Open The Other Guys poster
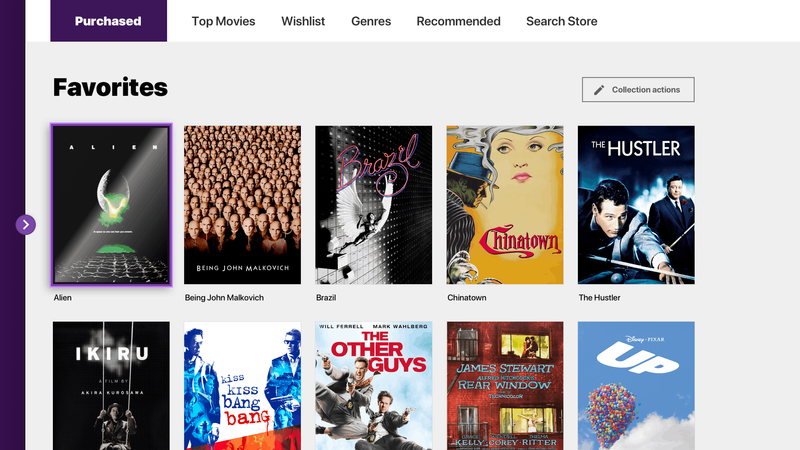This screenshot has width=800, height=450. [x=373, y=386]
